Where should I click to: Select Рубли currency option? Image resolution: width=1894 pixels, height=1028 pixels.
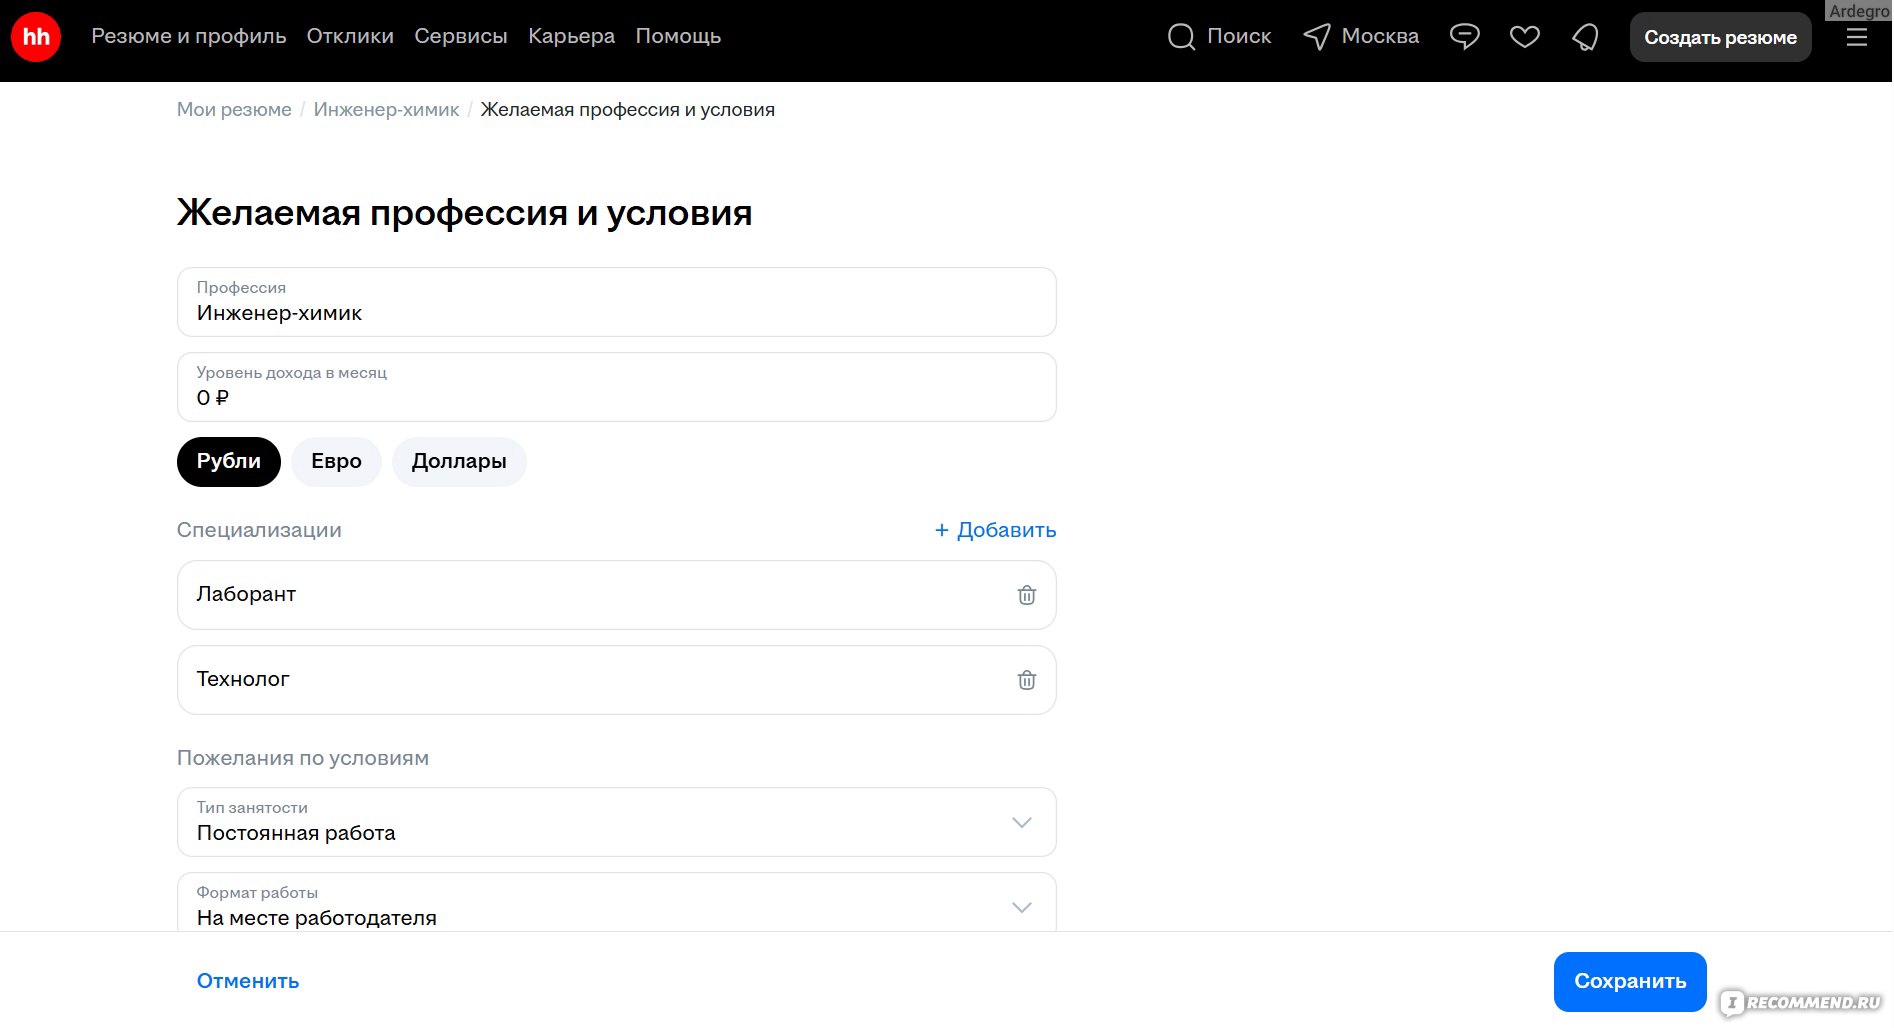pyautogui.click(x=228, y=461)
